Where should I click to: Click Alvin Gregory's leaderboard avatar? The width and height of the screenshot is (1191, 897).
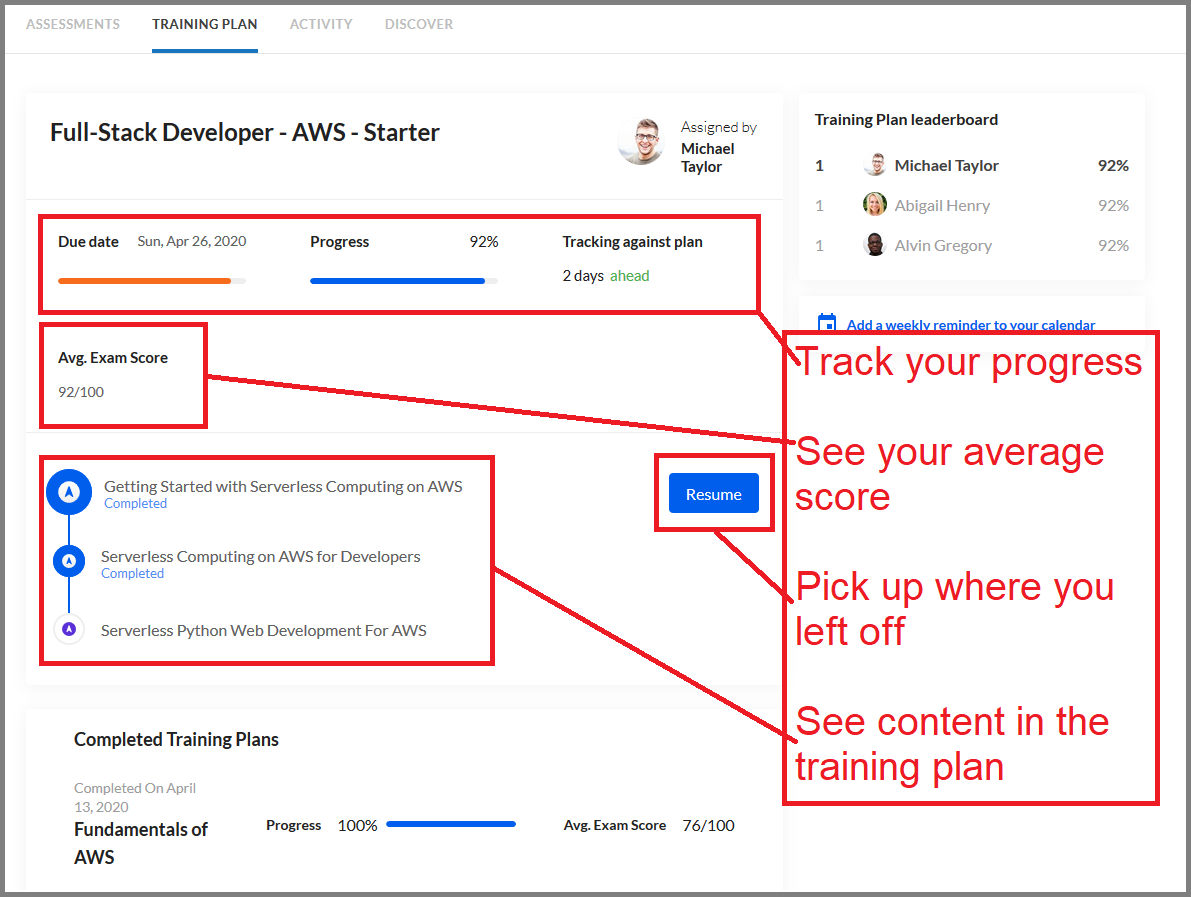(875, 245)
